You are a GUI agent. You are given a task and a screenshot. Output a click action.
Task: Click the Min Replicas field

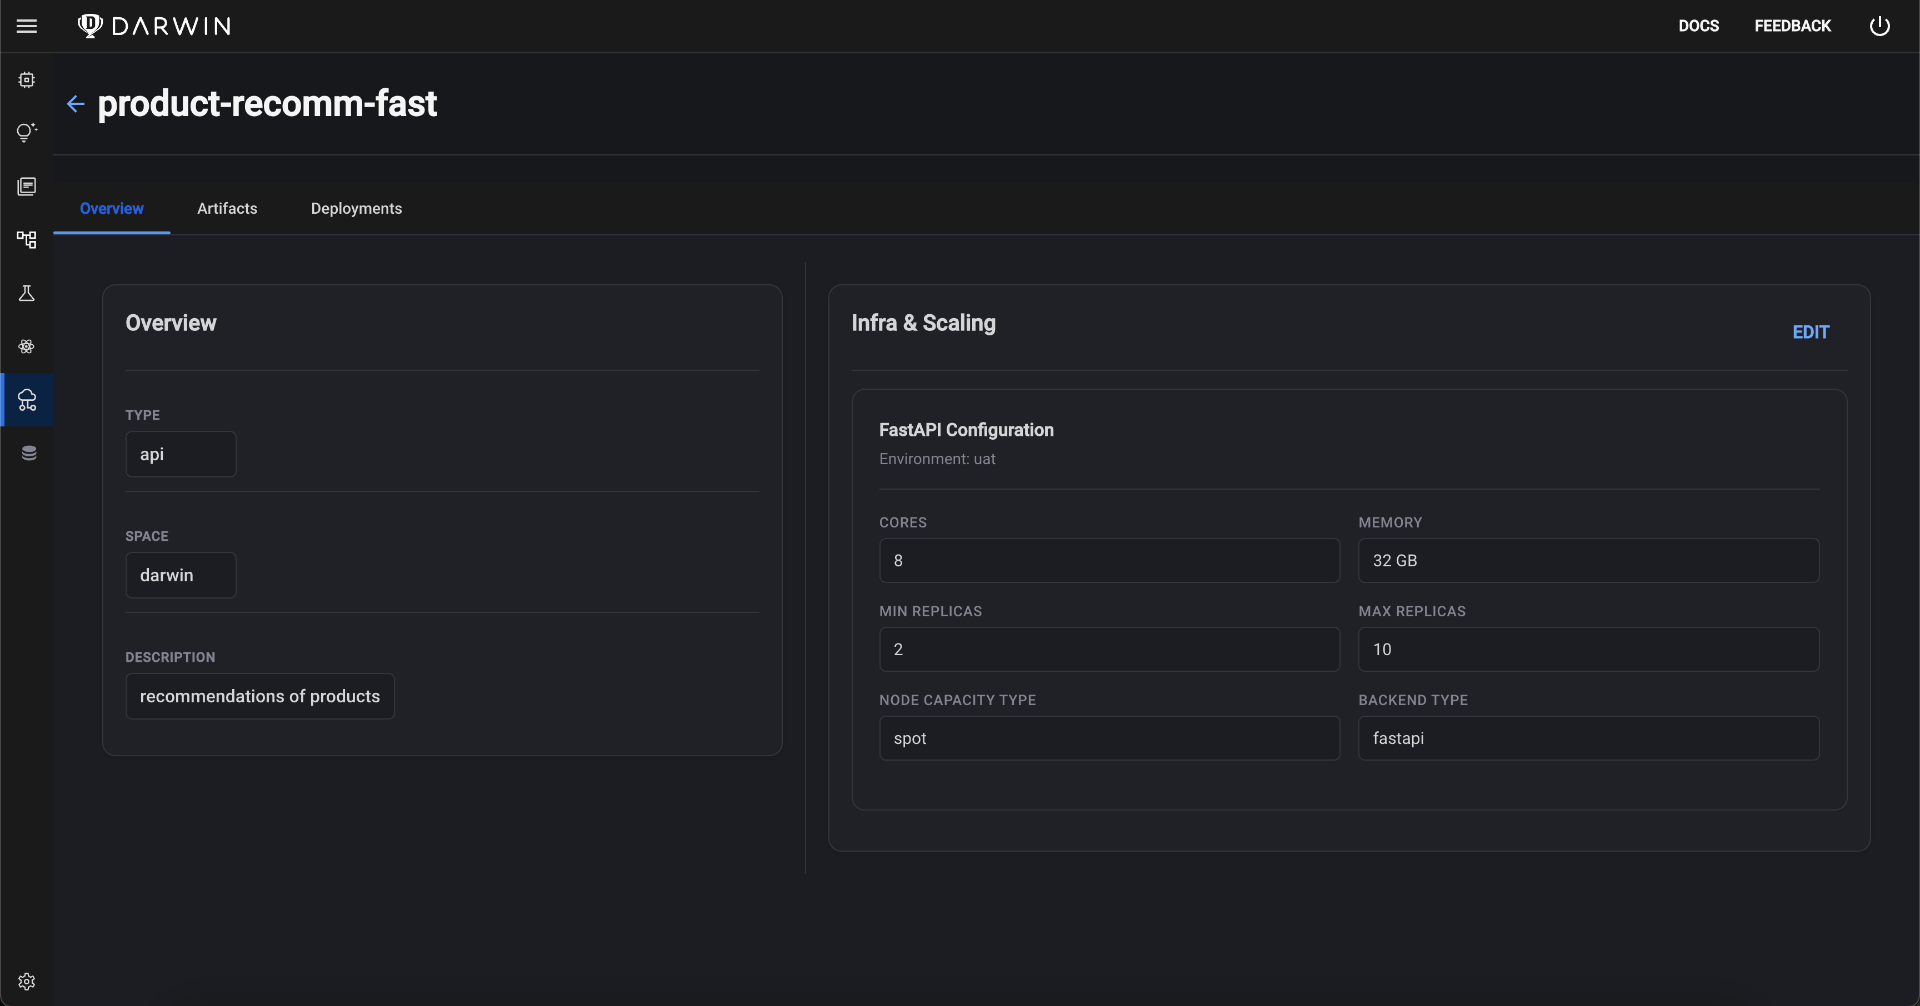(1109, 650)
